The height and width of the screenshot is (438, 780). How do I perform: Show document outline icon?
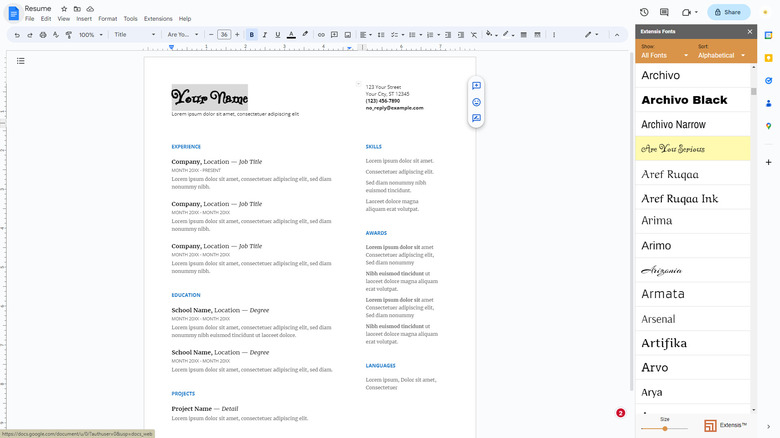[x=21, y=61]
